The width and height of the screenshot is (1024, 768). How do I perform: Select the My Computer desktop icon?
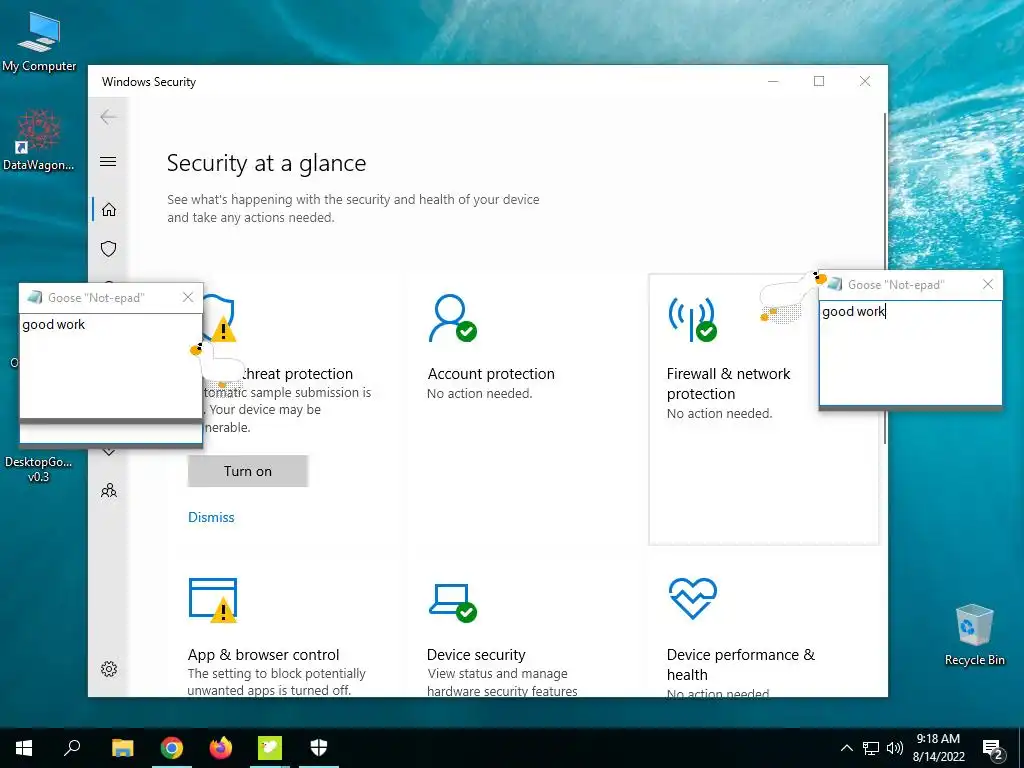point(39,40)
